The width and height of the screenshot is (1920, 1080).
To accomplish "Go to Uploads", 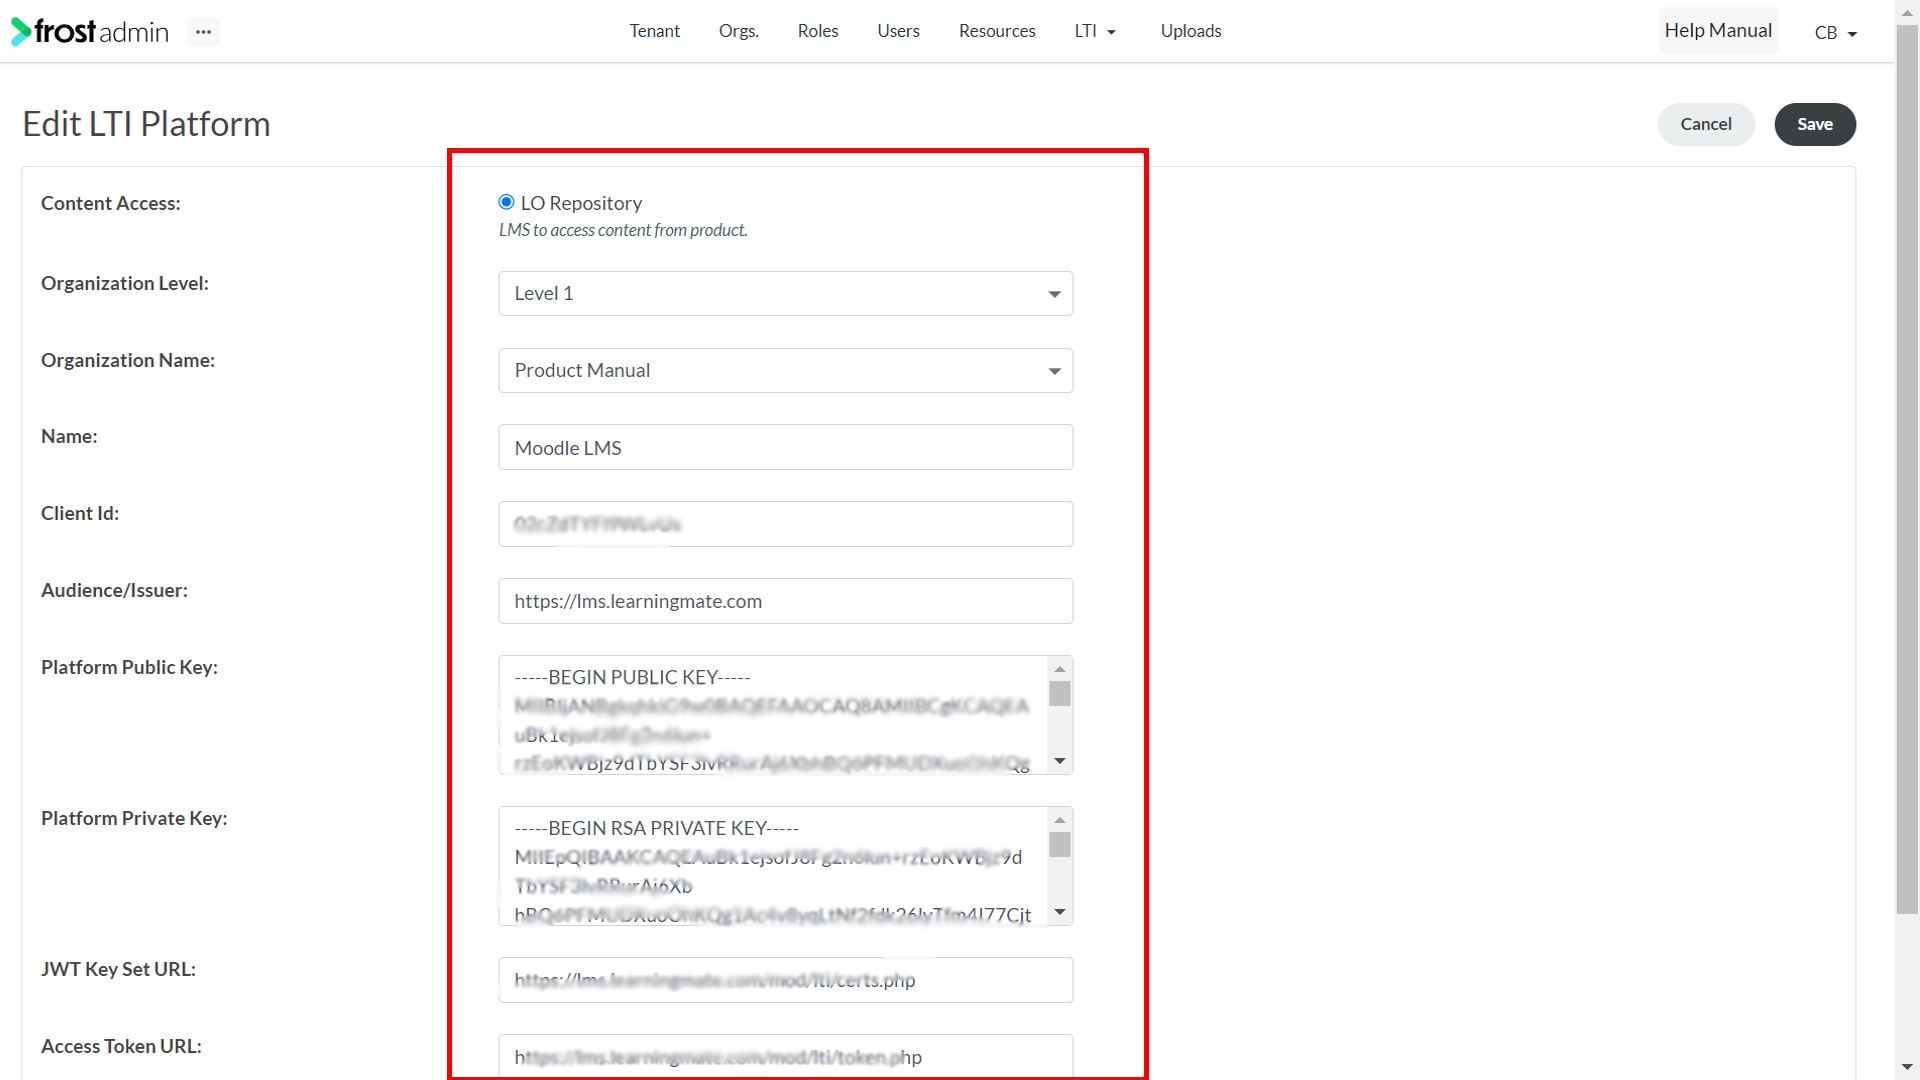I will (1190, 31).
